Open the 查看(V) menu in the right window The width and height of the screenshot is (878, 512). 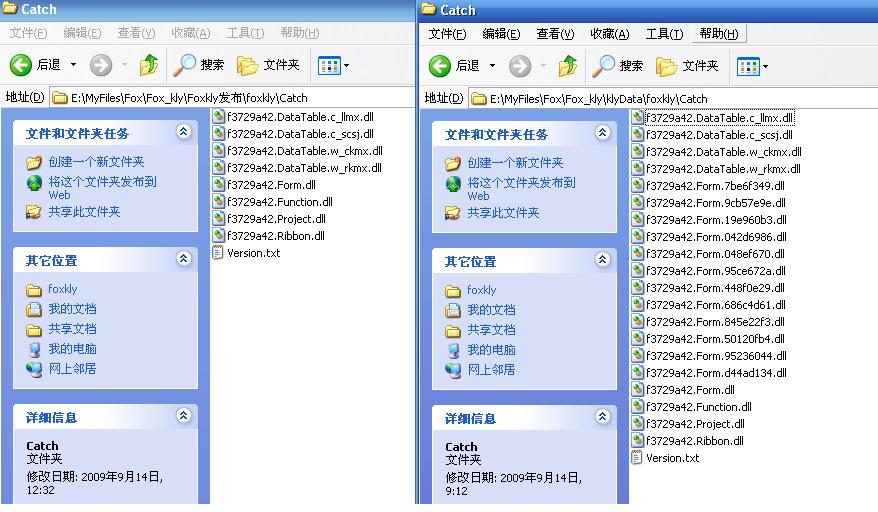pyautogui.click(x=555, y=34)
